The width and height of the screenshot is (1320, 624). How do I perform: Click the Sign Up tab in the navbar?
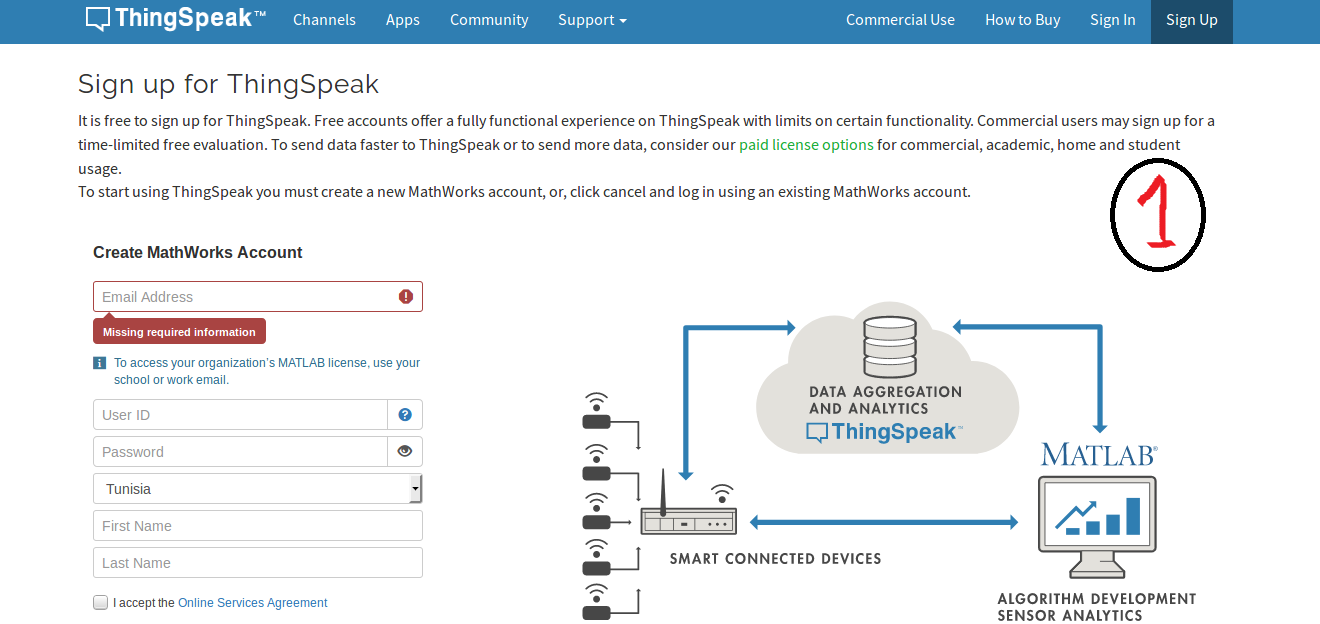(1192, 20)
